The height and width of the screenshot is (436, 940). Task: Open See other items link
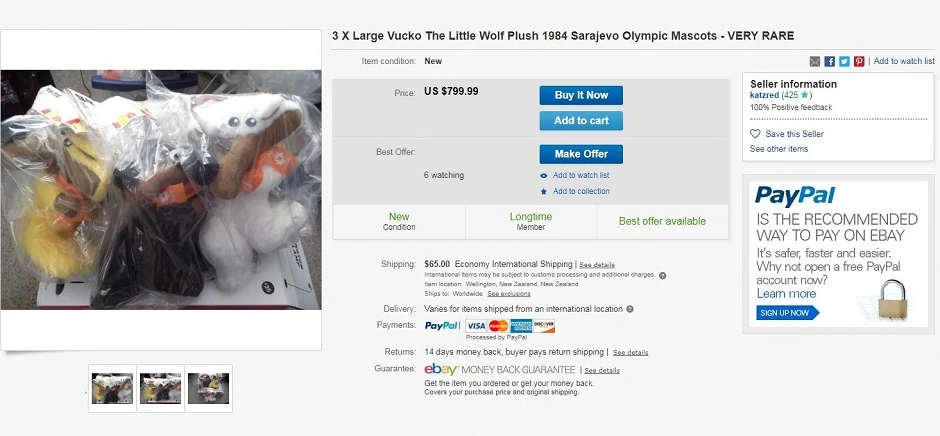[x=779, y=149]
